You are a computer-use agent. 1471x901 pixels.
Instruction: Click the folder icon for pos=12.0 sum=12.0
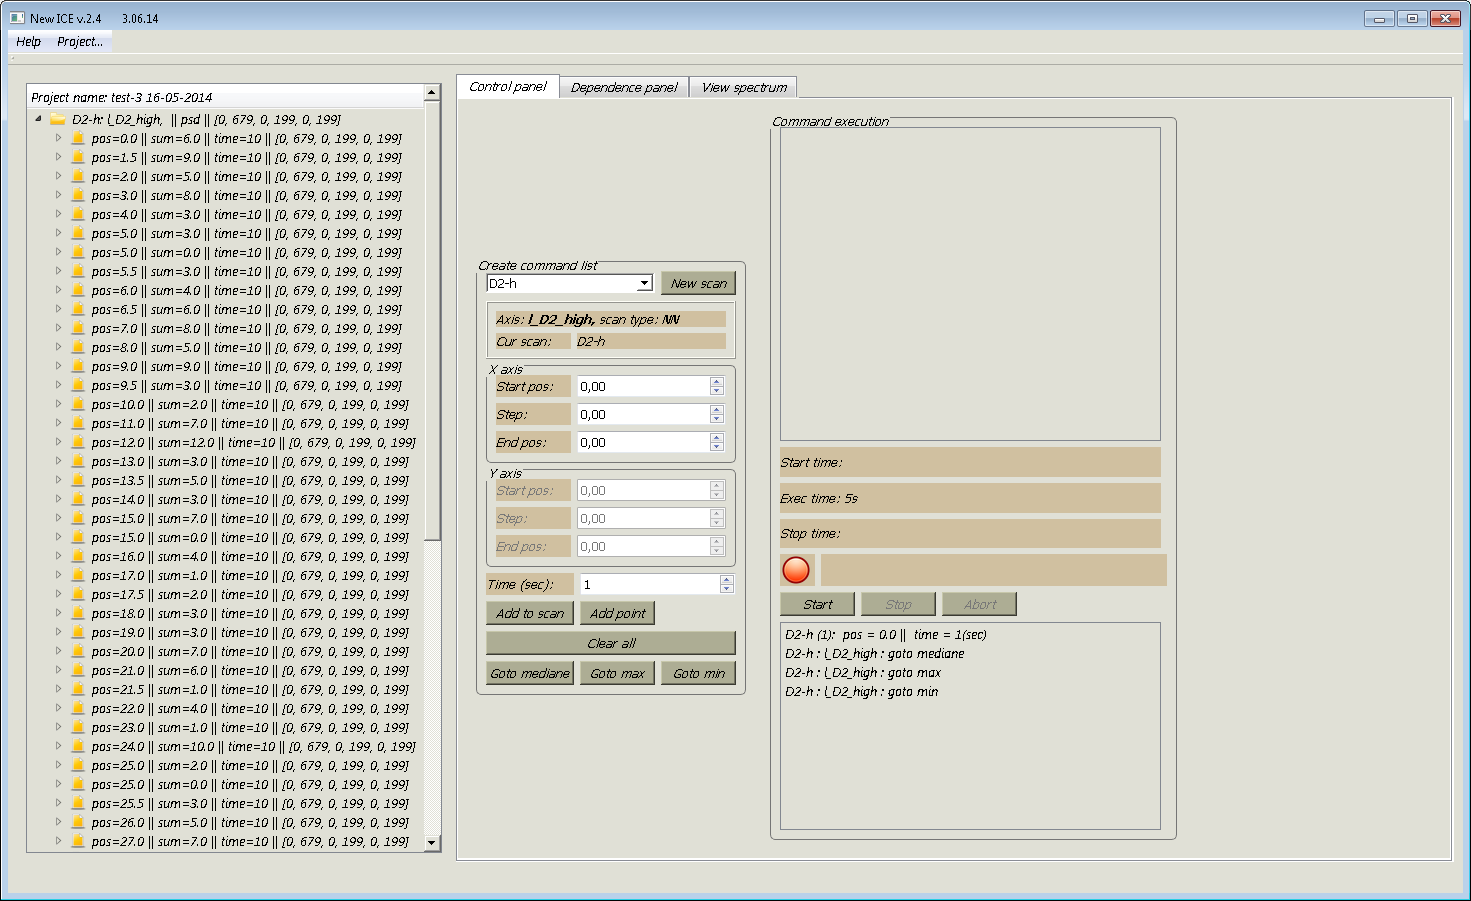pos(78,442)
